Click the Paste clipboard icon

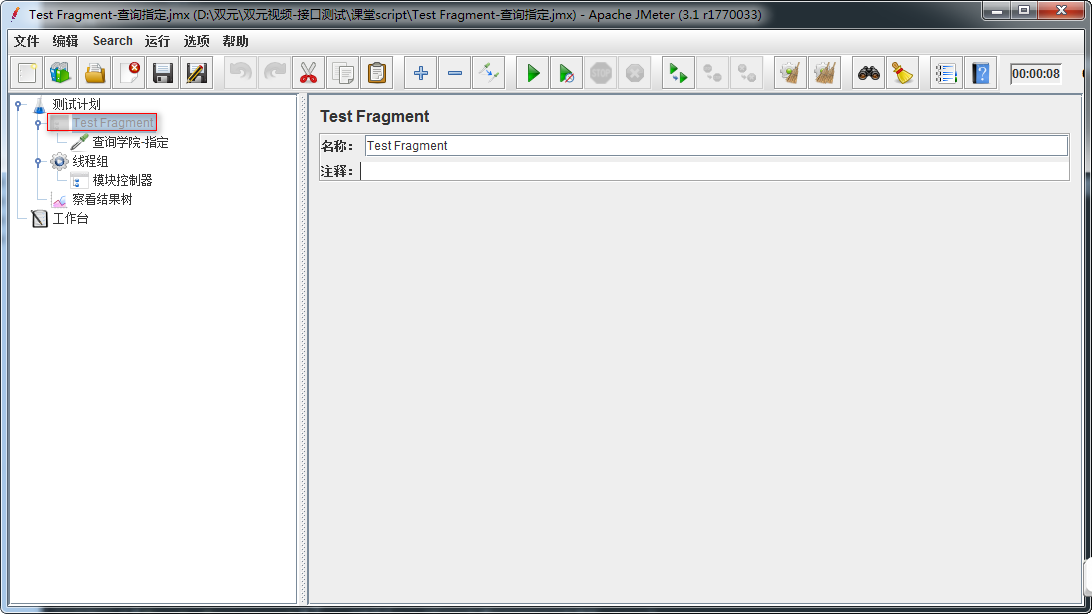coord(377,73)
